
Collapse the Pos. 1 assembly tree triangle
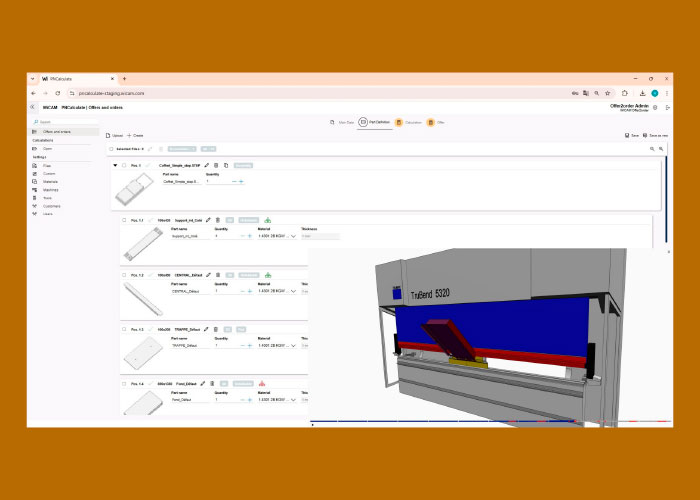115,165
